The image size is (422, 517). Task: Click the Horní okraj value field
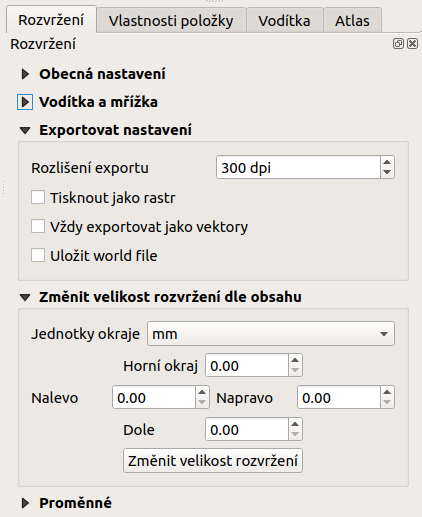point(247,365)
